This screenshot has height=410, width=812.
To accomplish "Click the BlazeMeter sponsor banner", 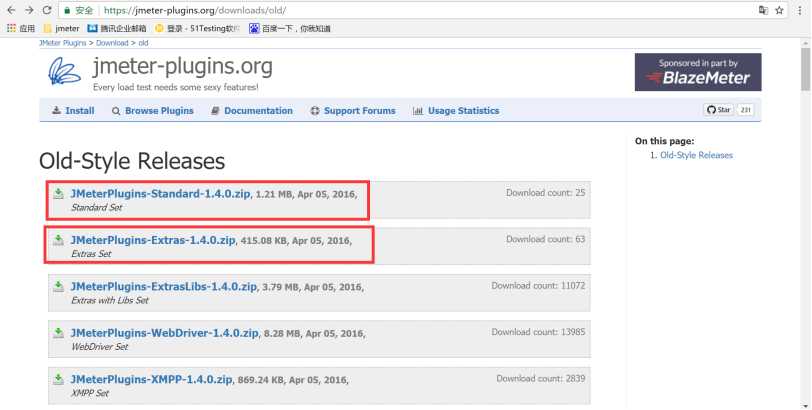I will point(698,72).
